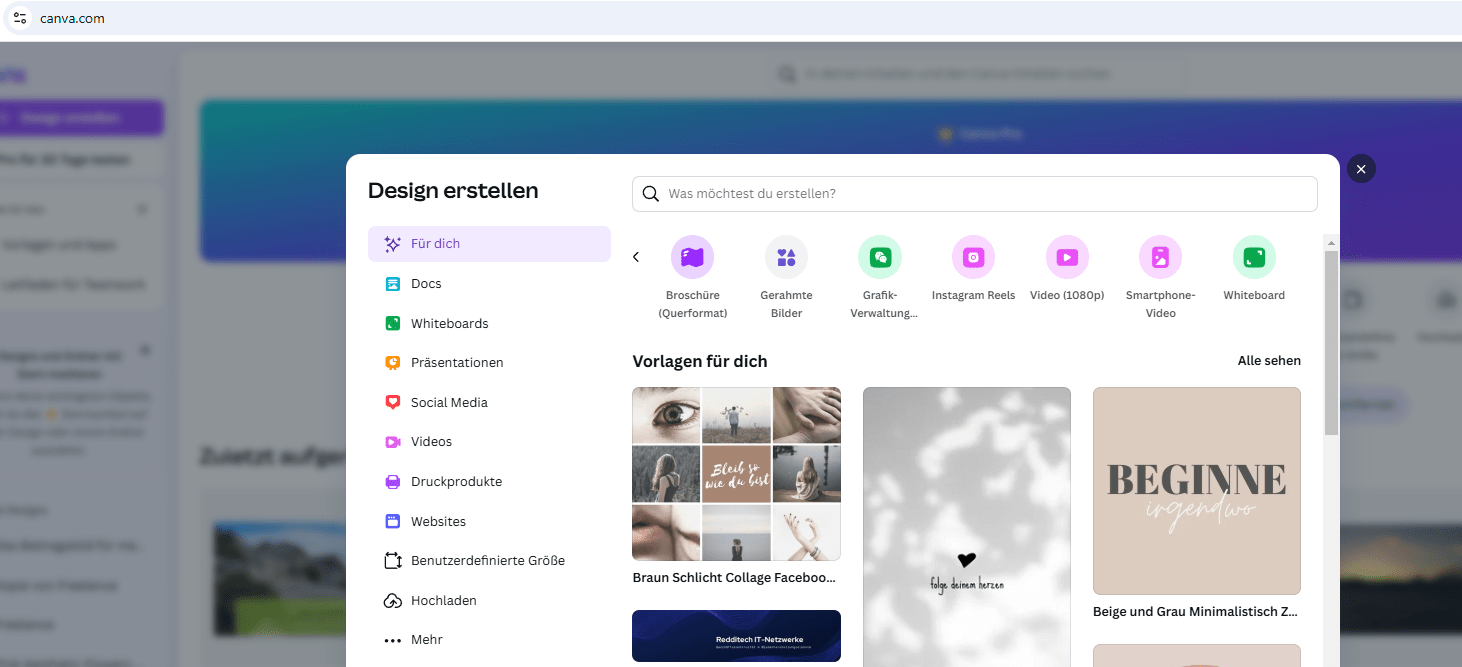Open the Braun Schlicht Collage template thumbnail
1462x667 pixels.
pos(736,474)
